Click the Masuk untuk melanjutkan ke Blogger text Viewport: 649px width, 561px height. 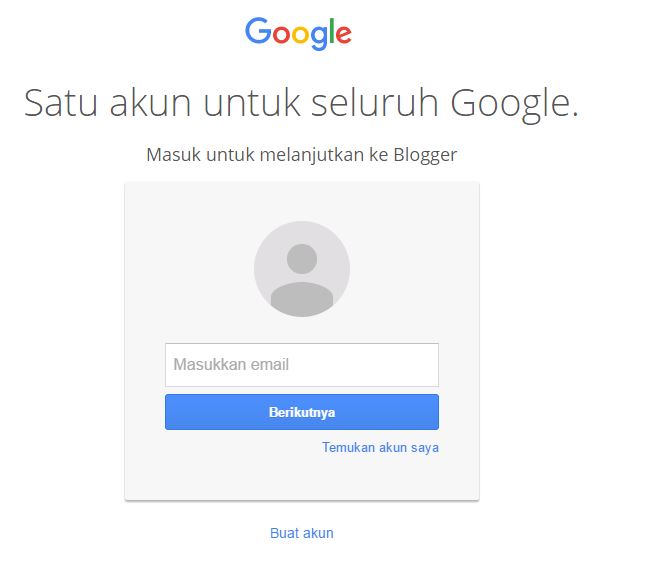(301, 155)
